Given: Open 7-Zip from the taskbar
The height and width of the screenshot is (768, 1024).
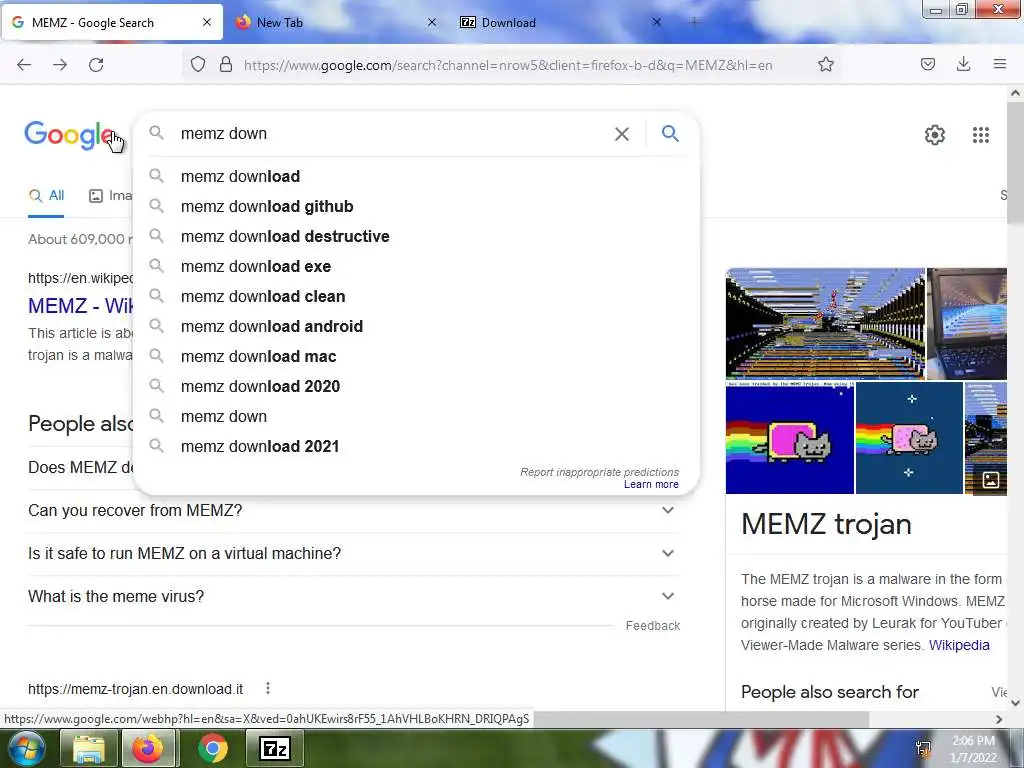Looking at the screenshot, I should [274, 748].
